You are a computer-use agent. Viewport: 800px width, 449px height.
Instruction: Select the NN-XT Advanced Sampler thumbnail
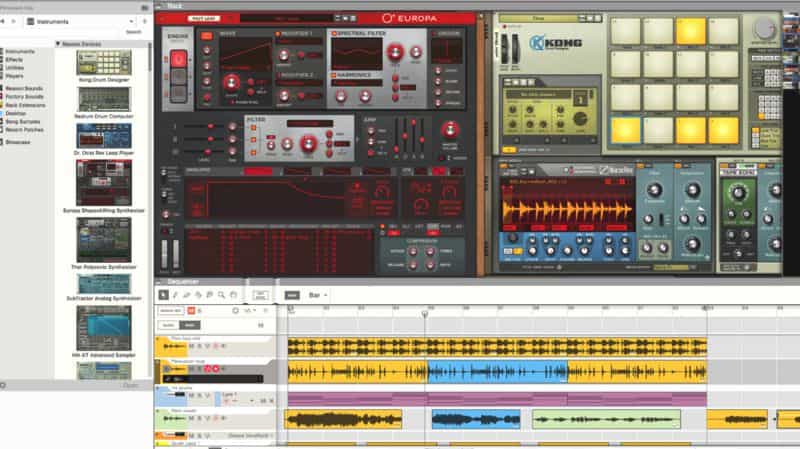pyautogui.click(x=104, y=328)
